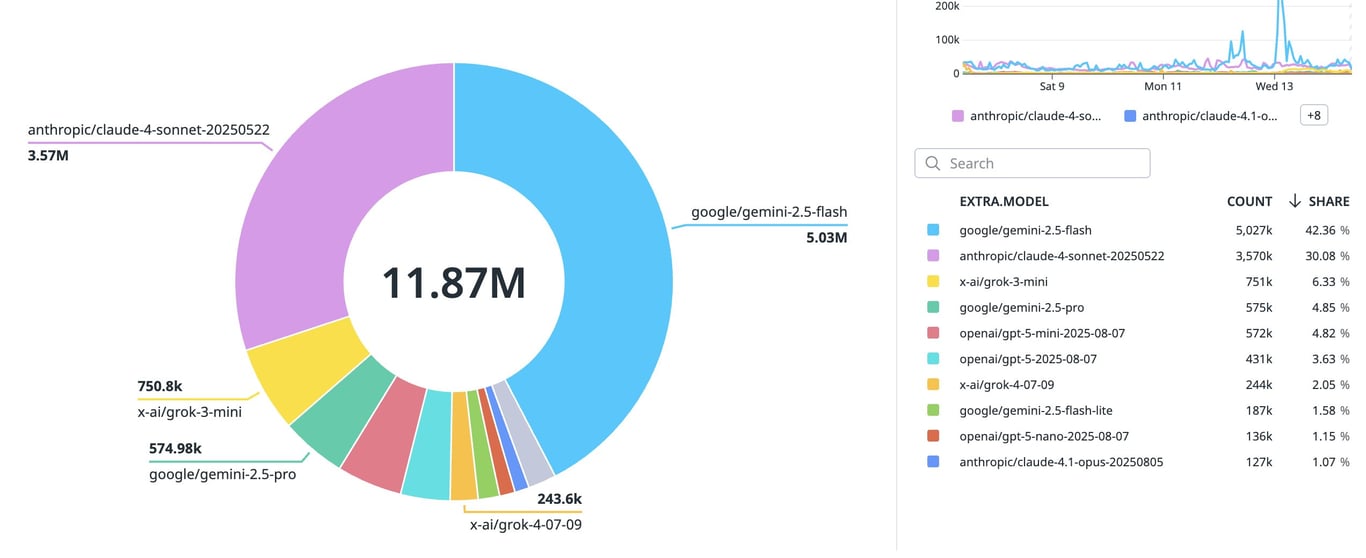
Task: Click the spike in the timeseries chart
Action: (1279, 20)
